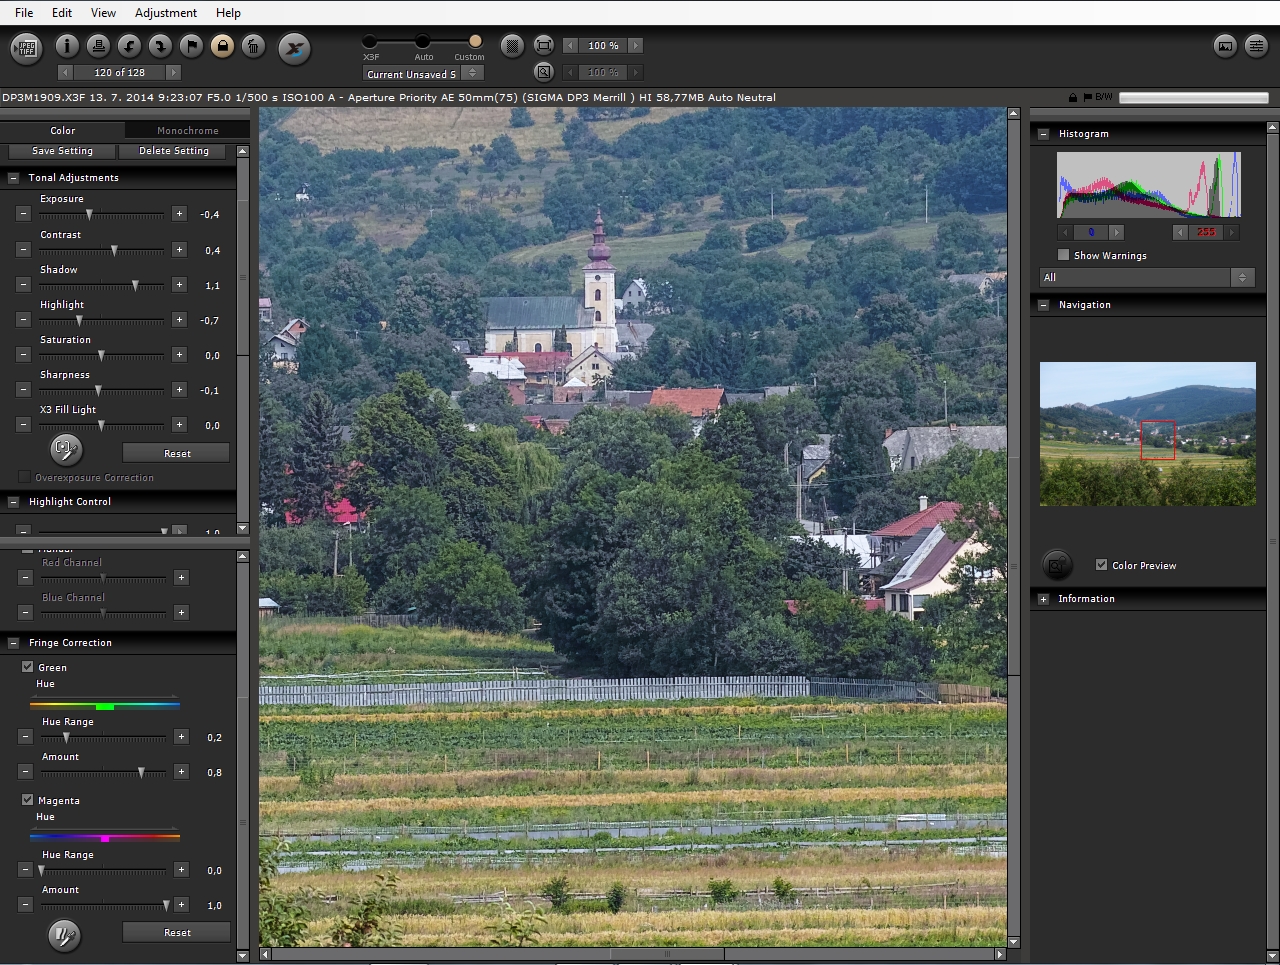
Task: Uncheck the Color Preview checkbox
Action: coord(1101,565)
